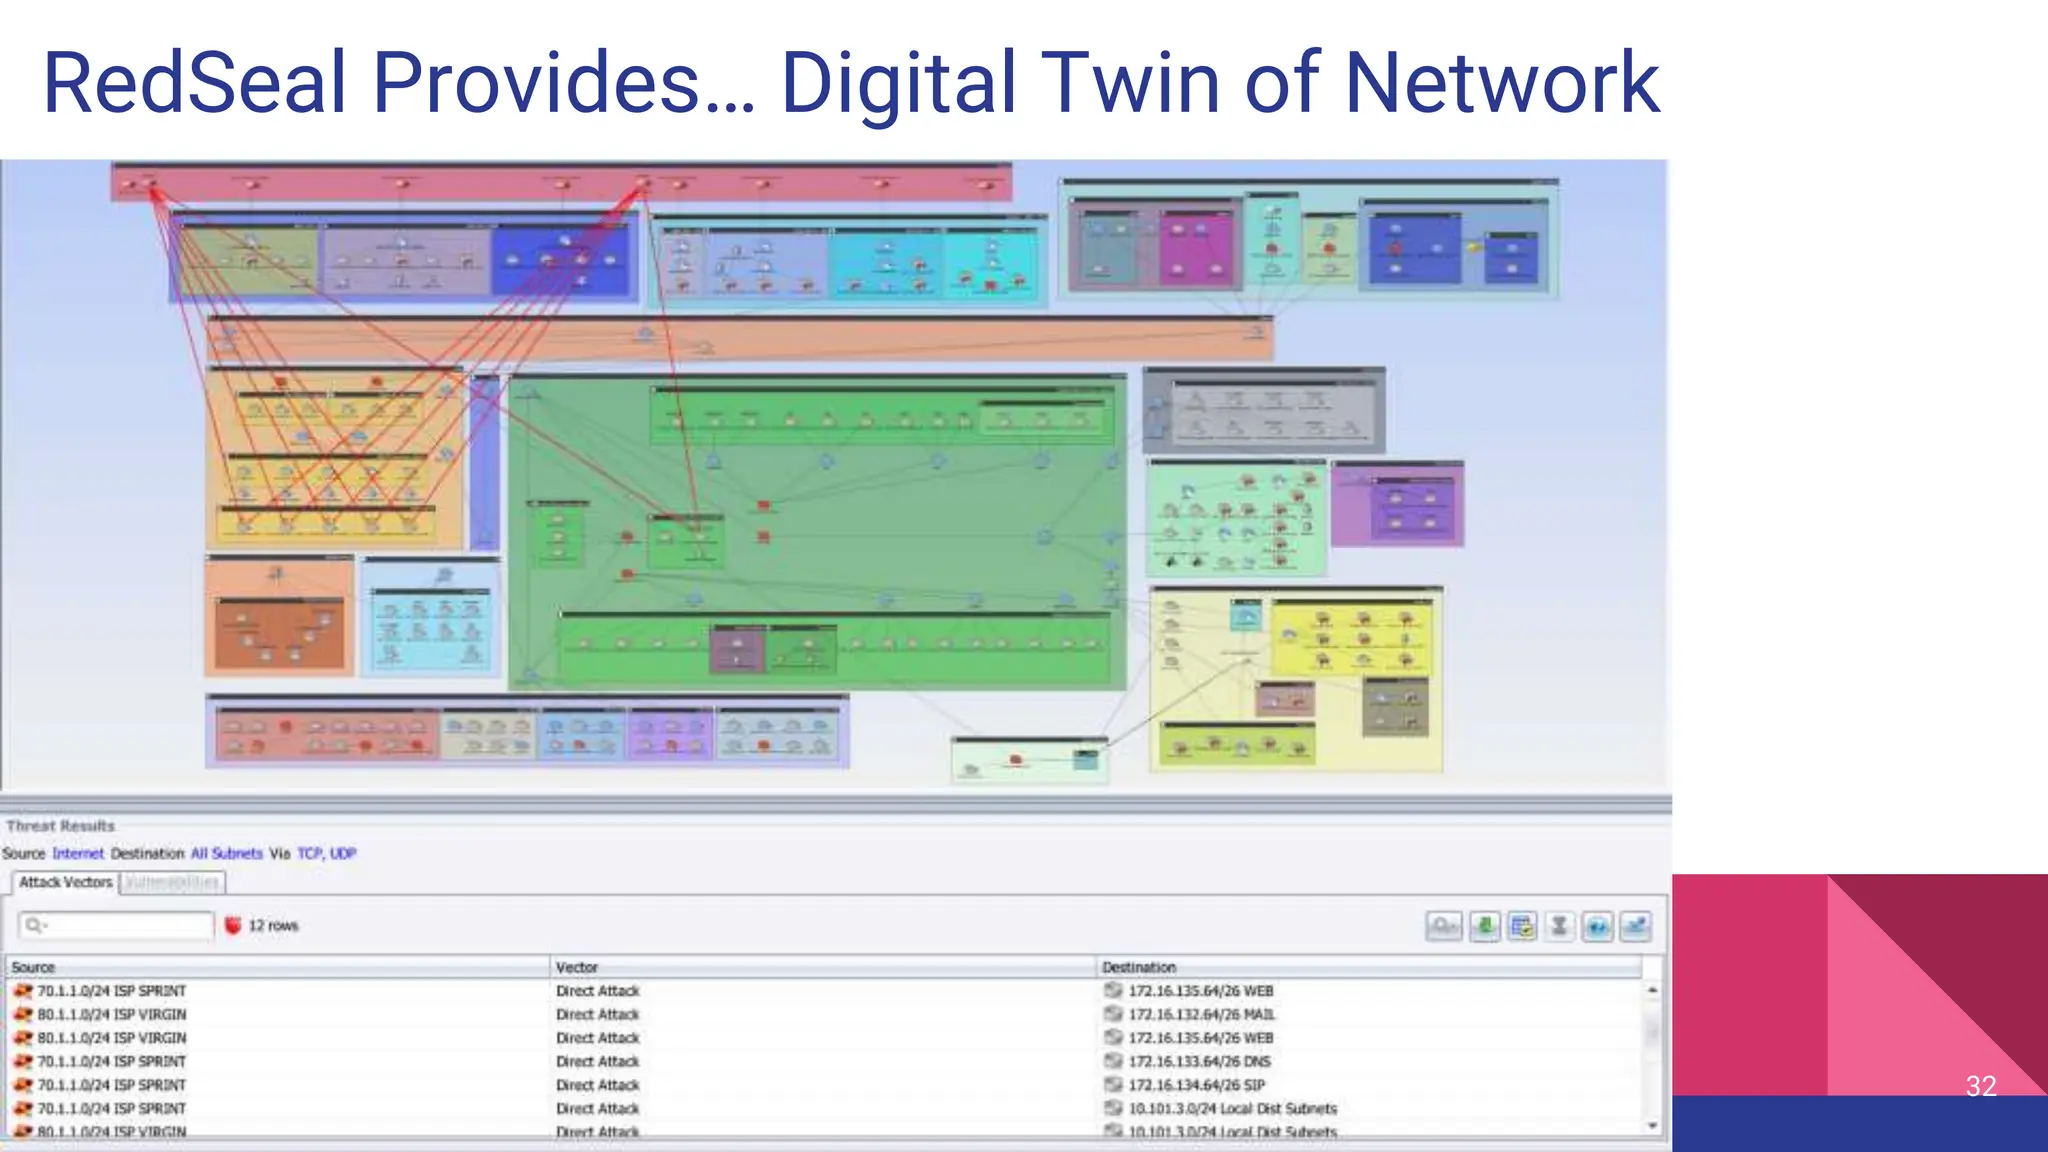Viewport: 2048px width, 1152px height.
Task: Select Direct Attack in the MAIL row
Action: tap(598, 1014)
